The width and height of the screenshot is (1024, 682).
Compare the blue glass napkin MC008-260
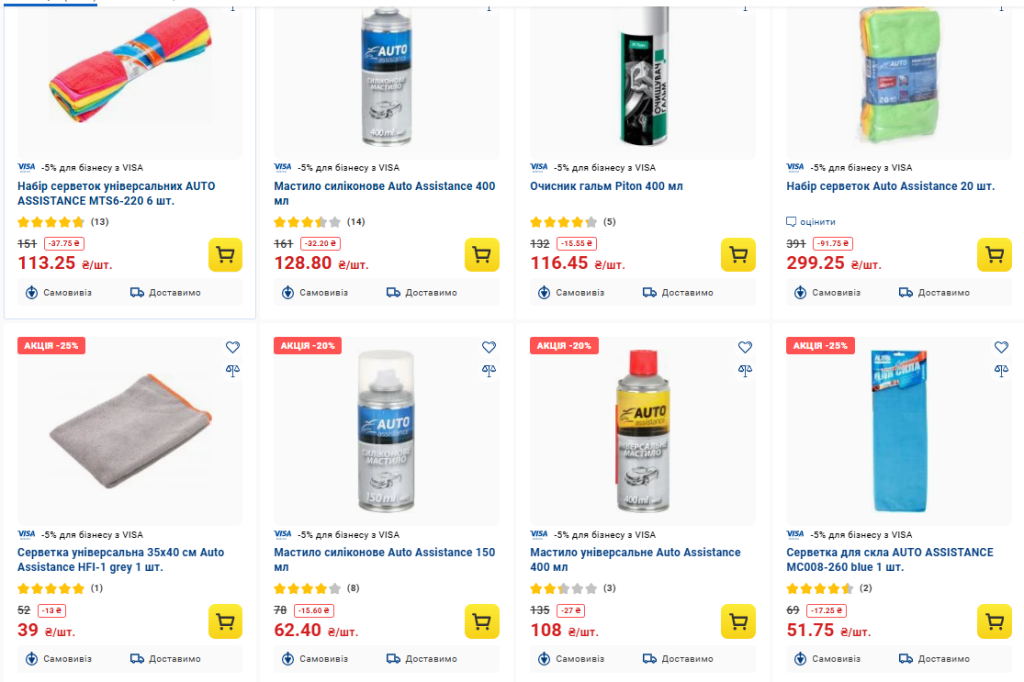tap(1001, 370)
